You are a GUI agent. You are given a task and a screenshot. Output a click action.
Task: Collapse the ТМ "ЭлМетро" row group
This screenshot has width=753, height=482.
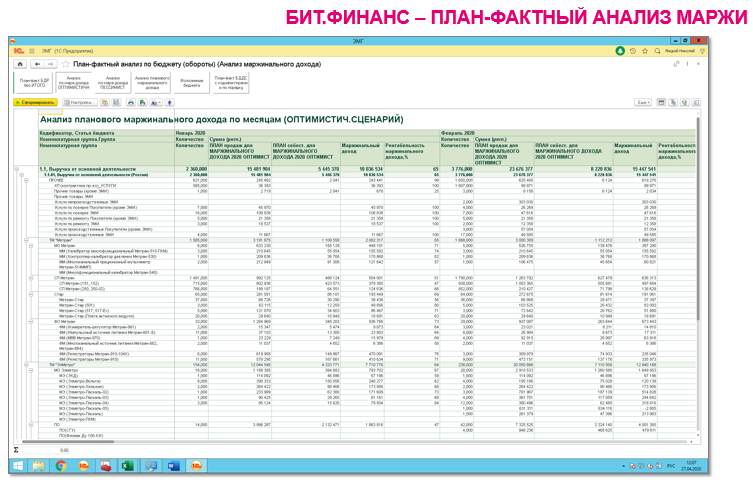tap(26, 365)
